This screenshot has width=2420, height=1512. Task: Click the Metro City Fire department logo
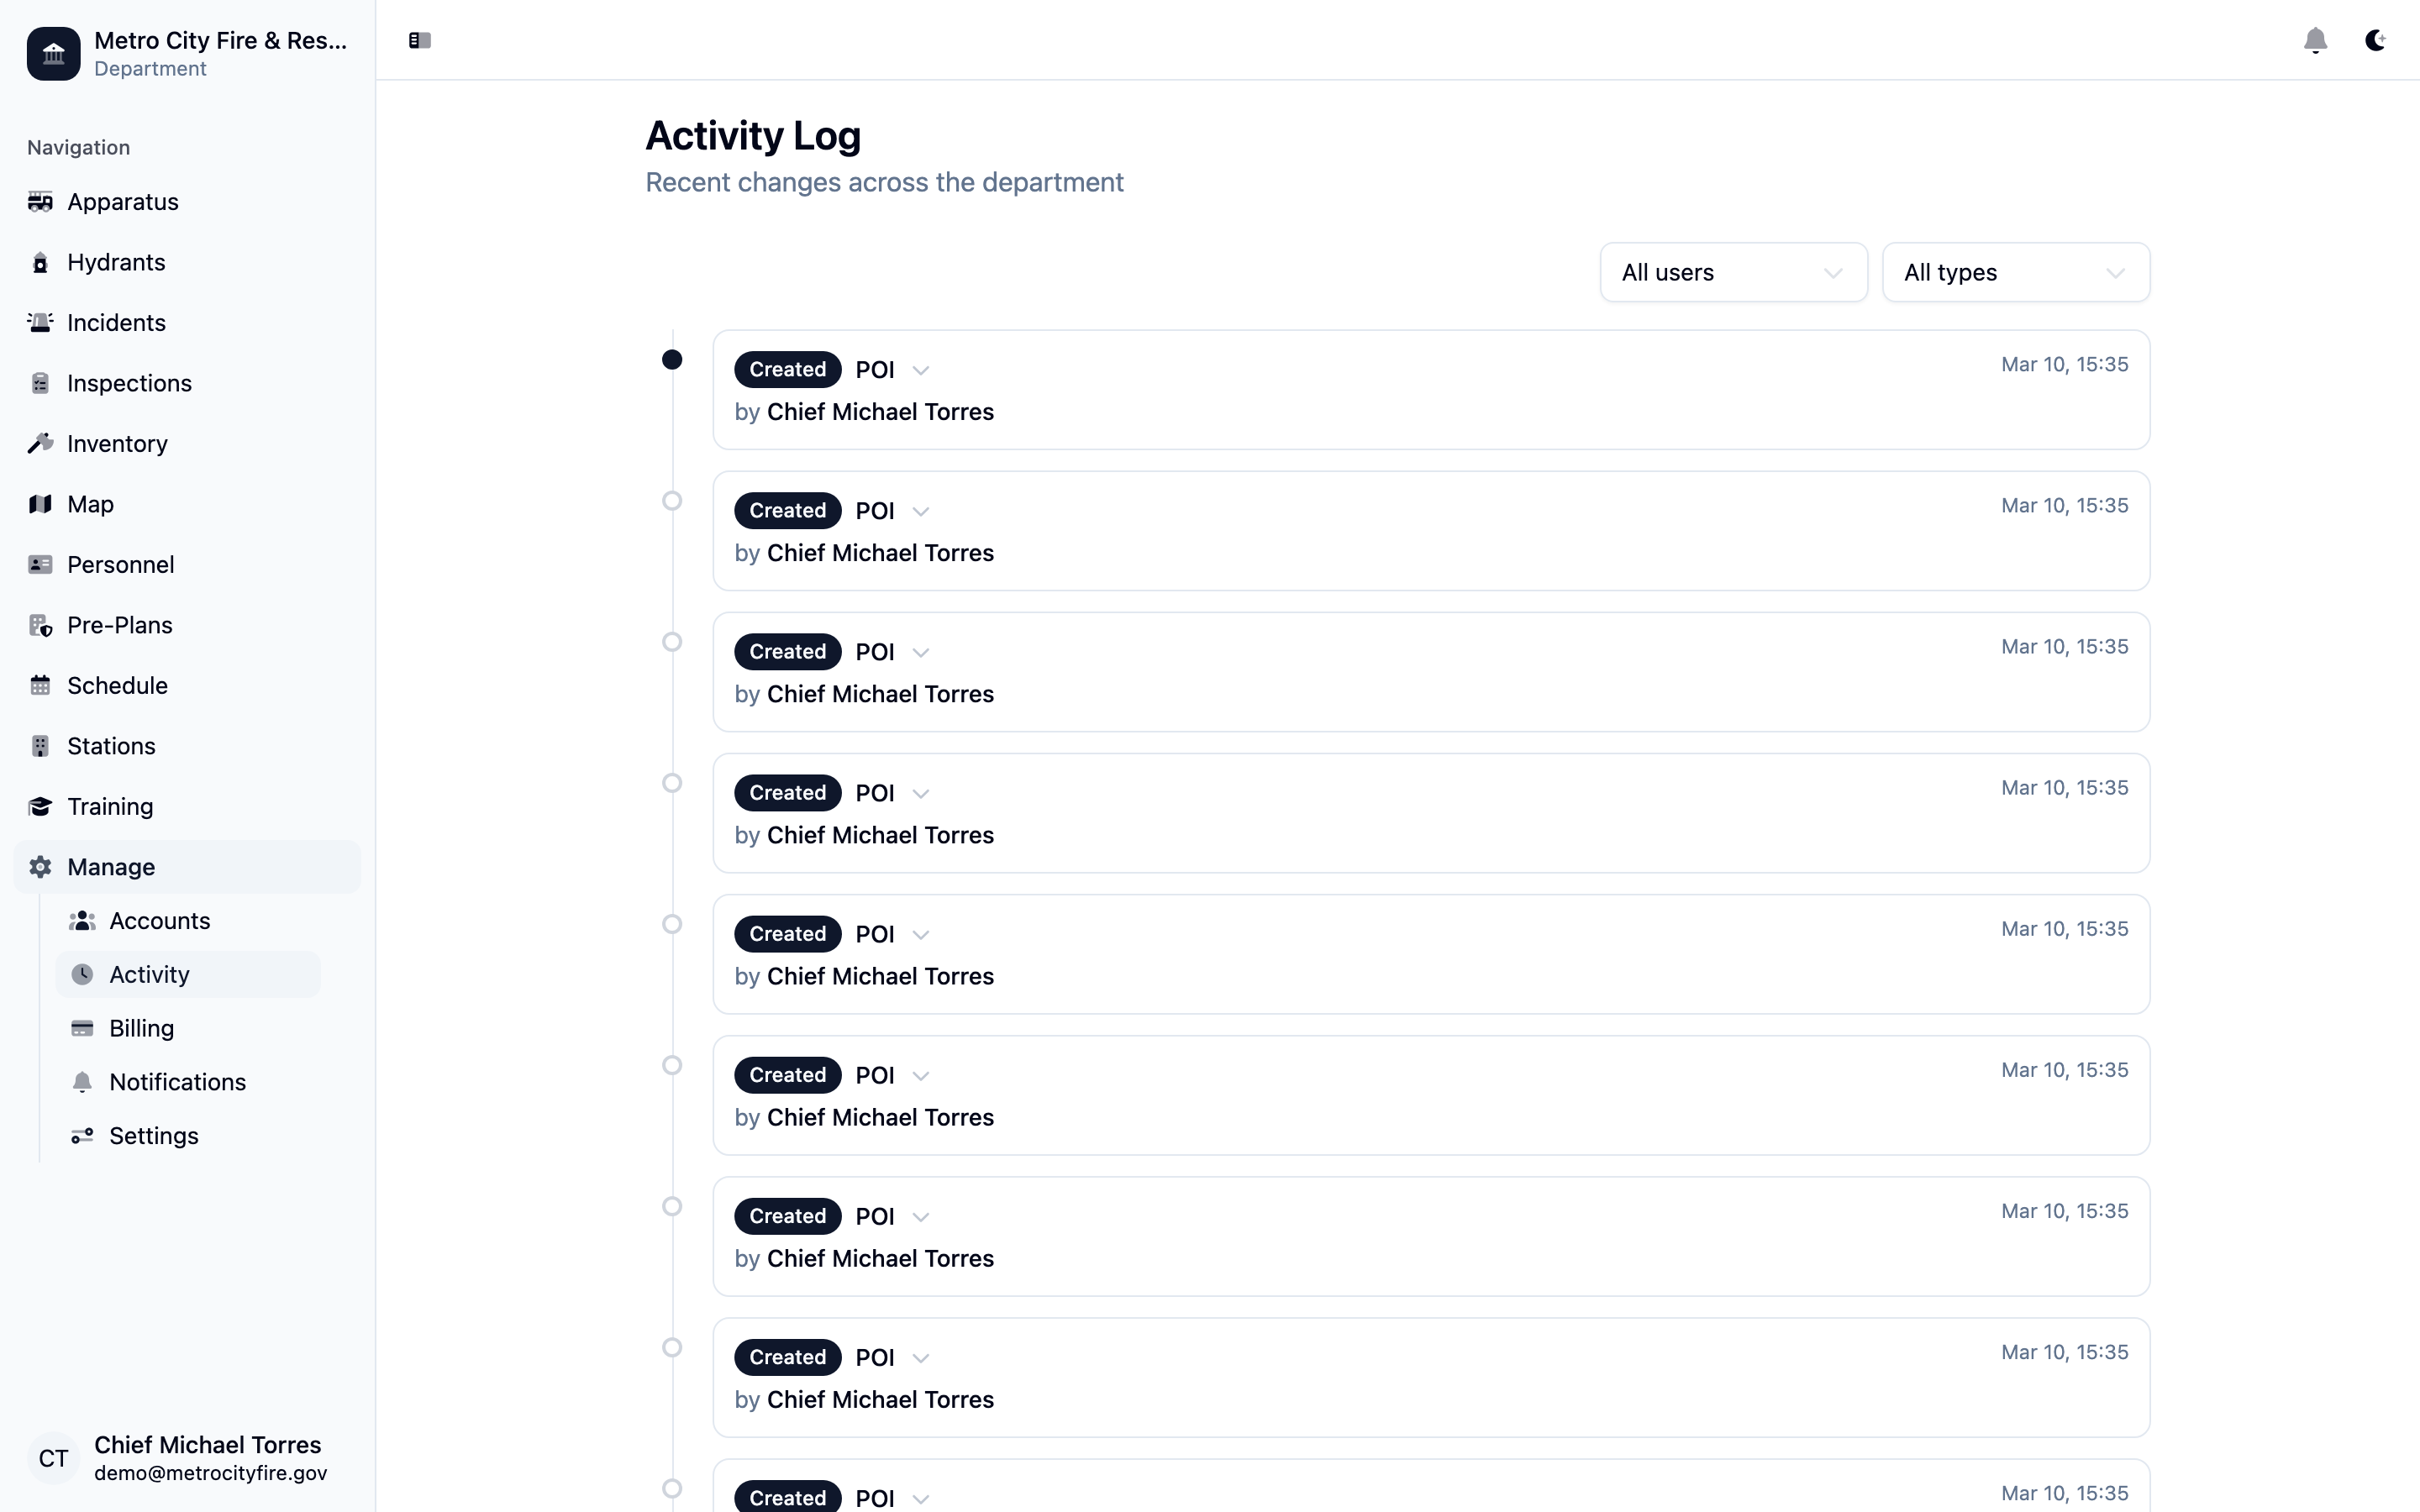click(54, 54)
